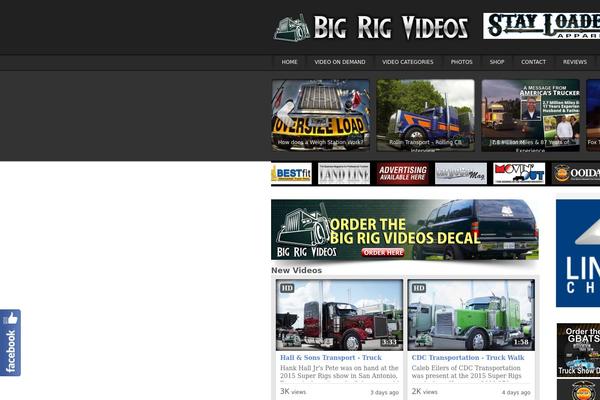Image resolution: width=600 pixels, height=400 pixels.
Task: Click the red Order Here button
Action: (x=383, y=253)
